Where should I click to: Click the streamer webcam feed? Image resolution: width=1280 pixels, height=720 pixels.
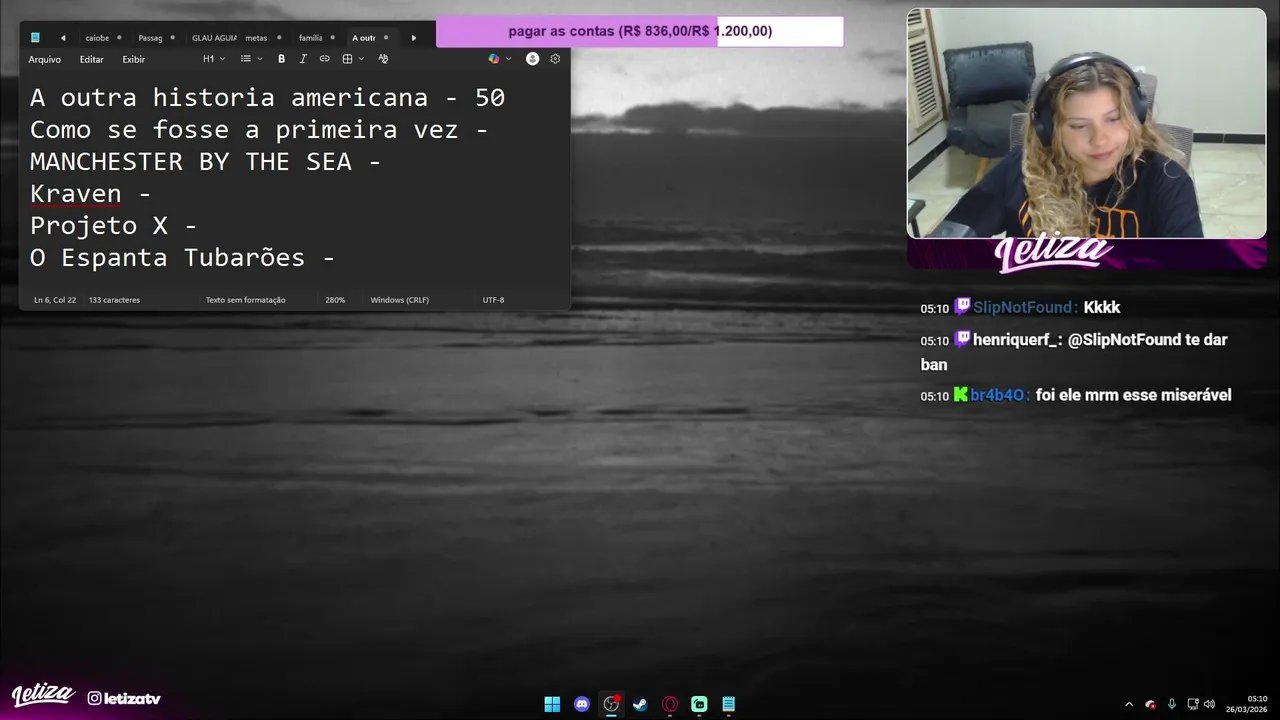tap(1086, 124)
